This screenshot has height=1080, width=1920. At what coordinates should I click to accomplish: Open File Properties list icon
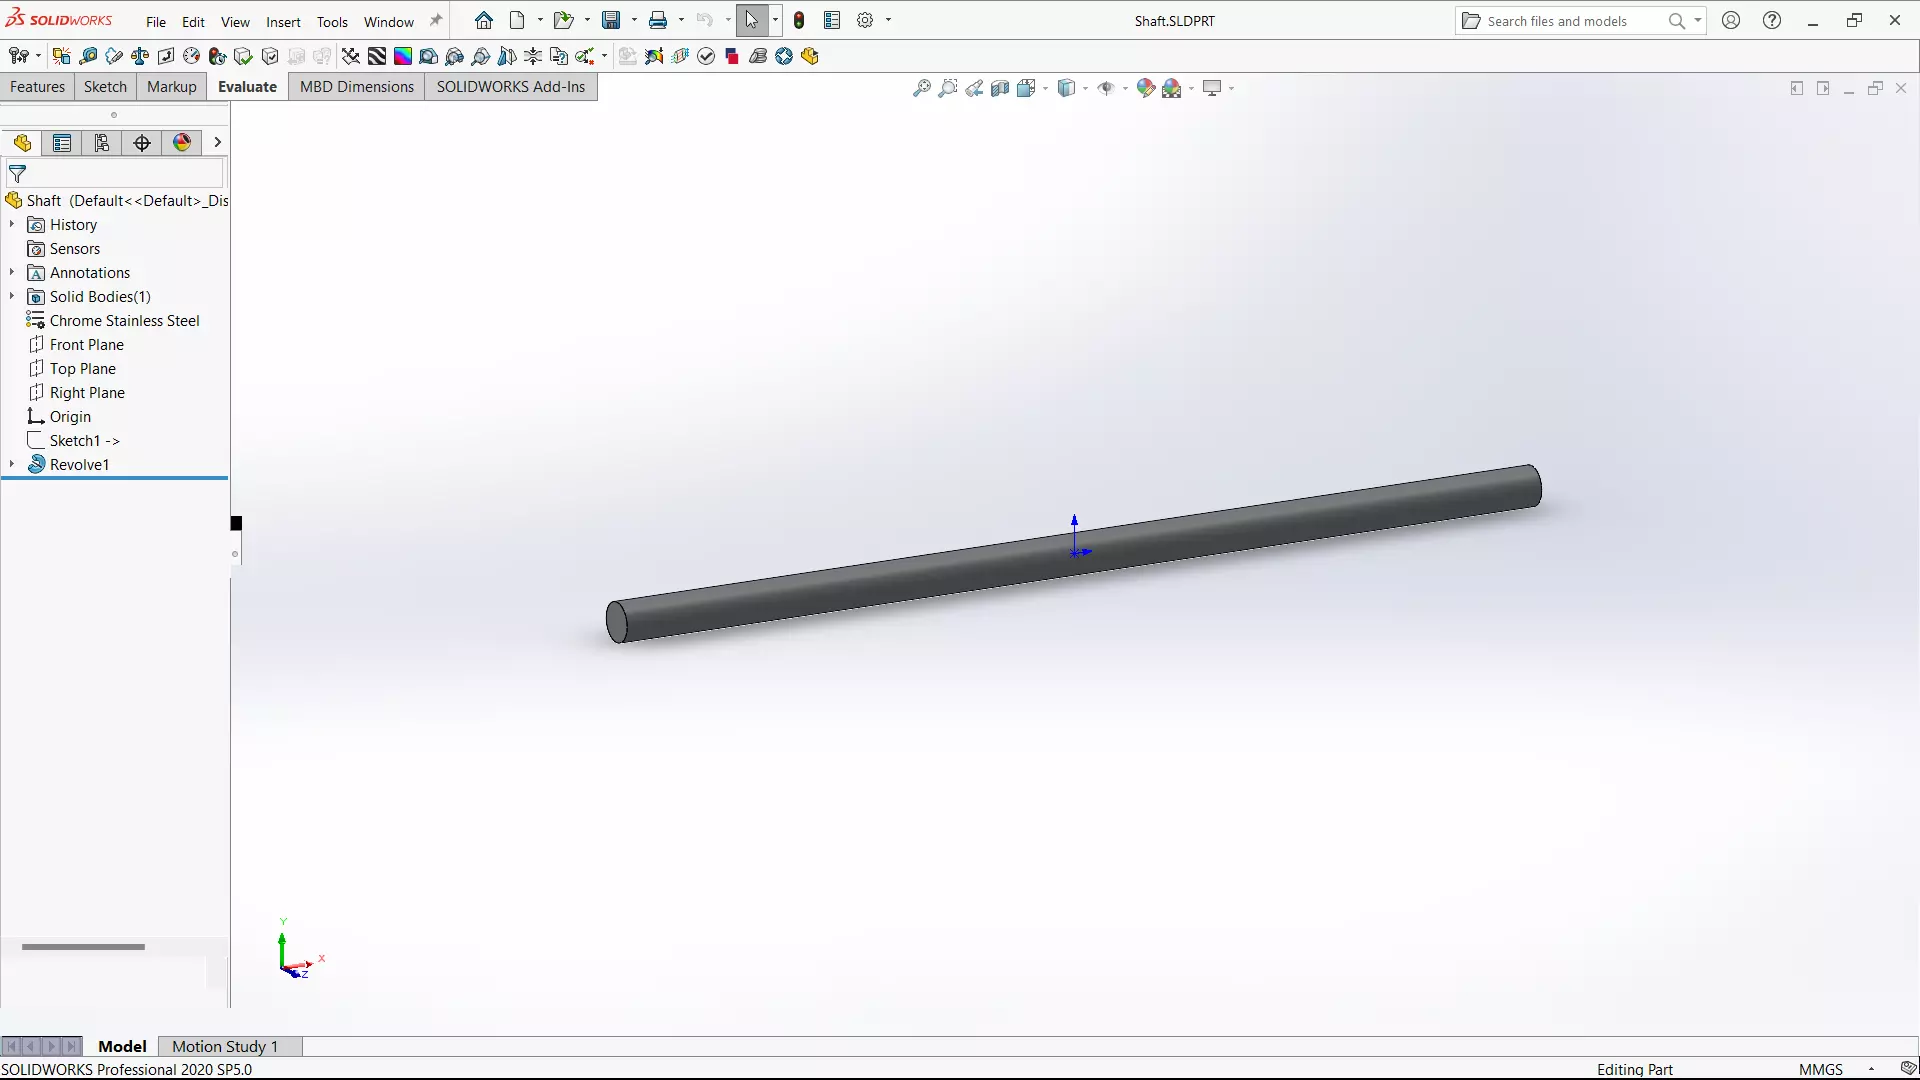point(832,20)
